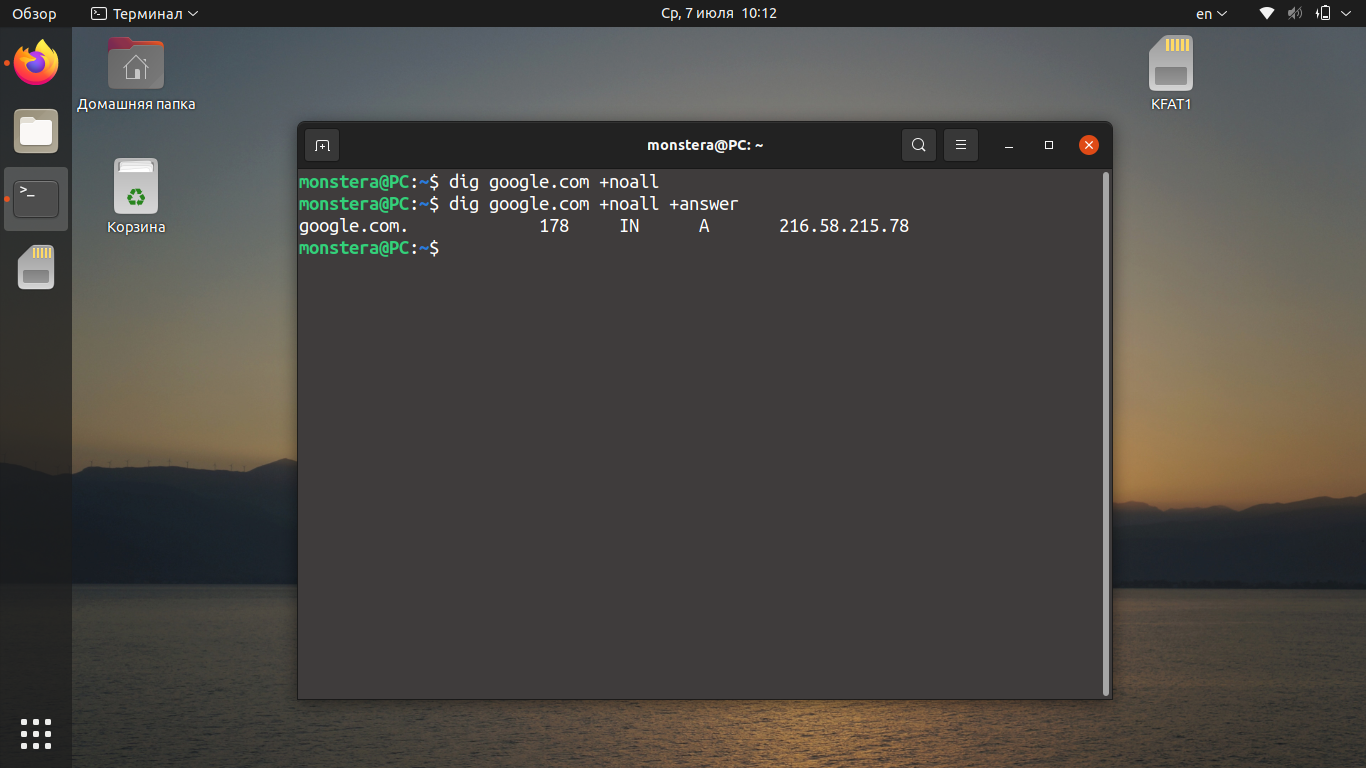1366x768 pixels.
Task: Click the monstera@PC: ~ window title
Action: click(705, 145)
